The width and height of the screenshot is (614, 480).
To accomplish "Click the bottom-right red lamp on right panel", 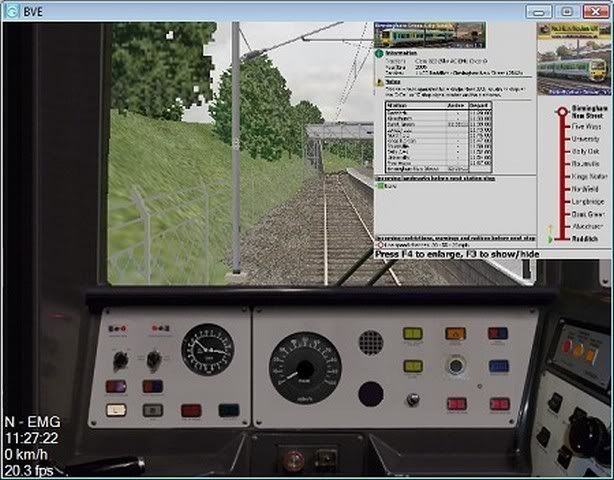I will [500, 404].
